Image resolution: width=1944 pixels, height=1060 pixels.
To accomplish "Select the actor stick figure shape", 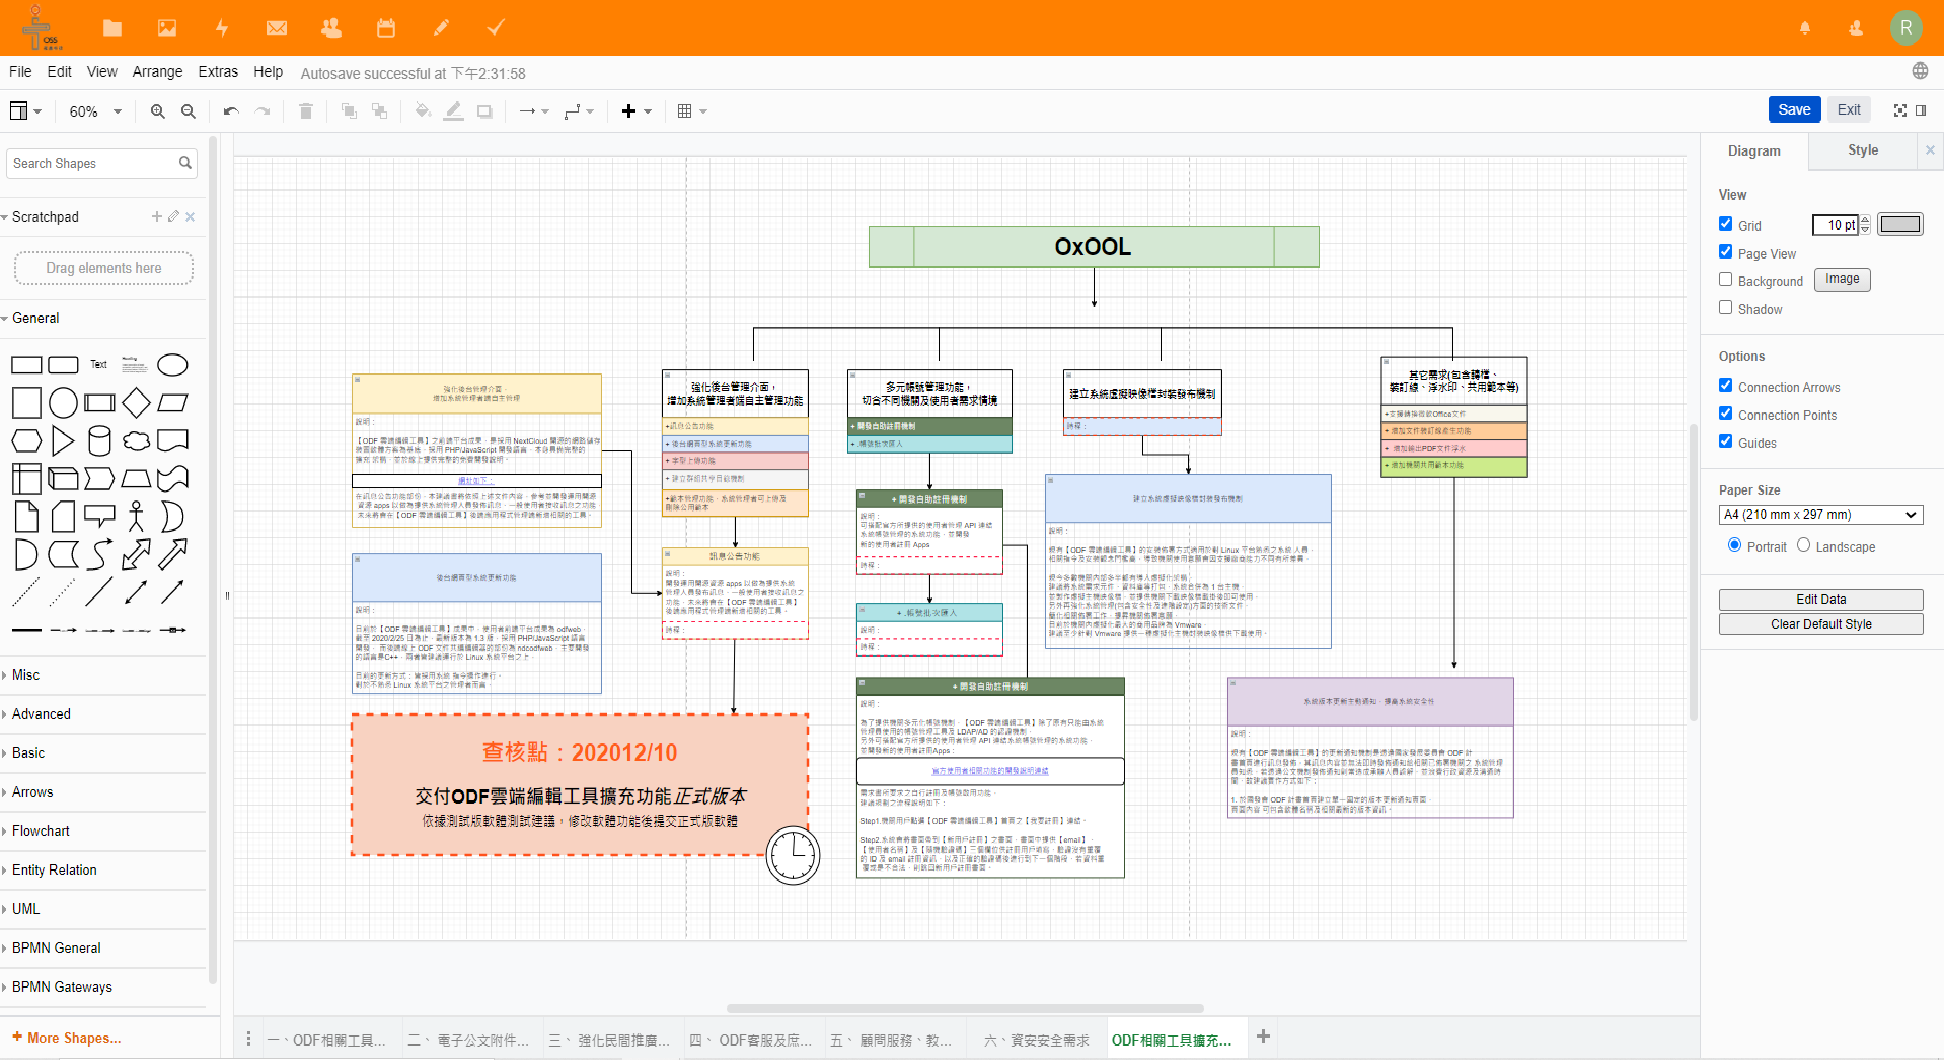I will pos(136,516).
